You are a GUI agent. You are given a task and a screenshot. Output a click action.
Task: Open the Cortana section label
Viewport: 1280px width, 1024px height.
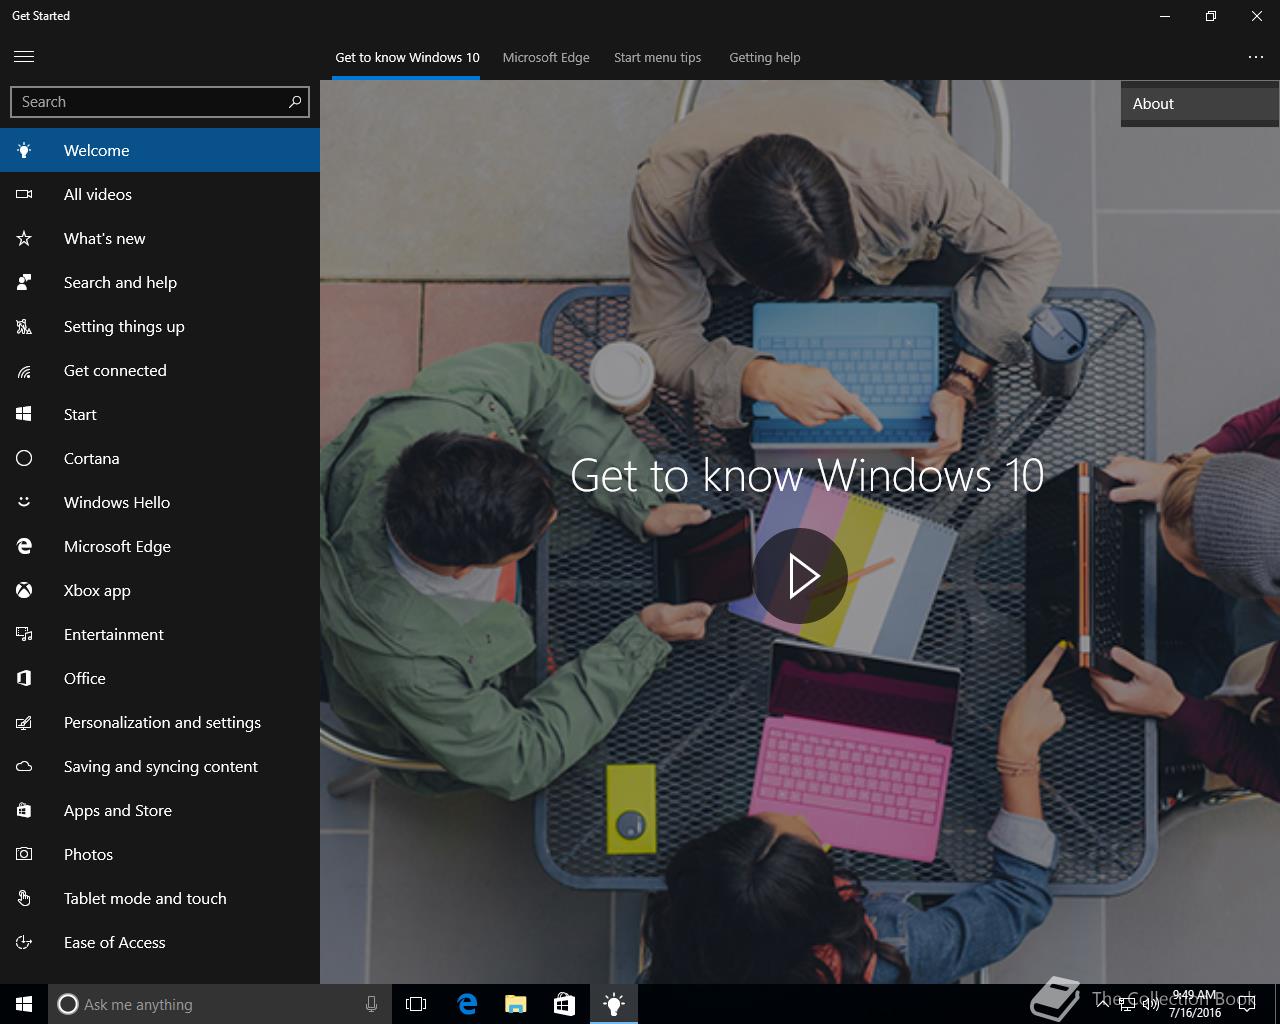tap(91, 458)
